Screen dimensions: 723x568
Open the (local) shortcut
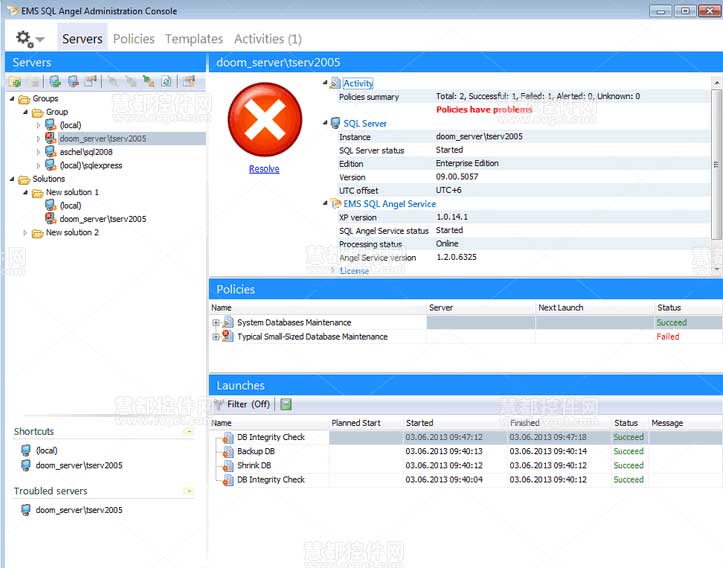tap(46, 451)
